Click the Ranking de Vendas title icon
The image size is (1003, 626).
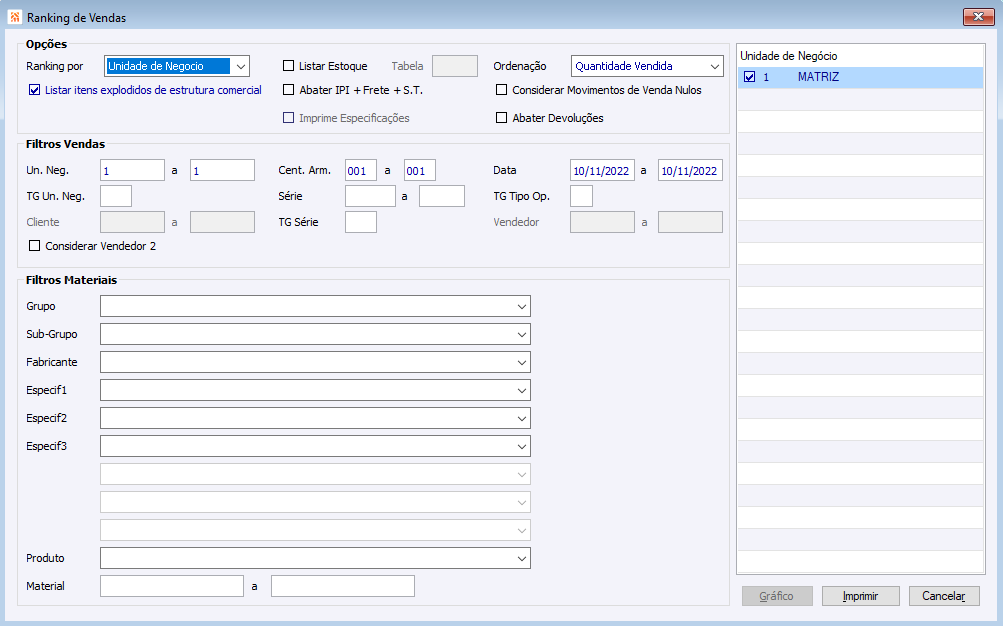coord(14,17)
